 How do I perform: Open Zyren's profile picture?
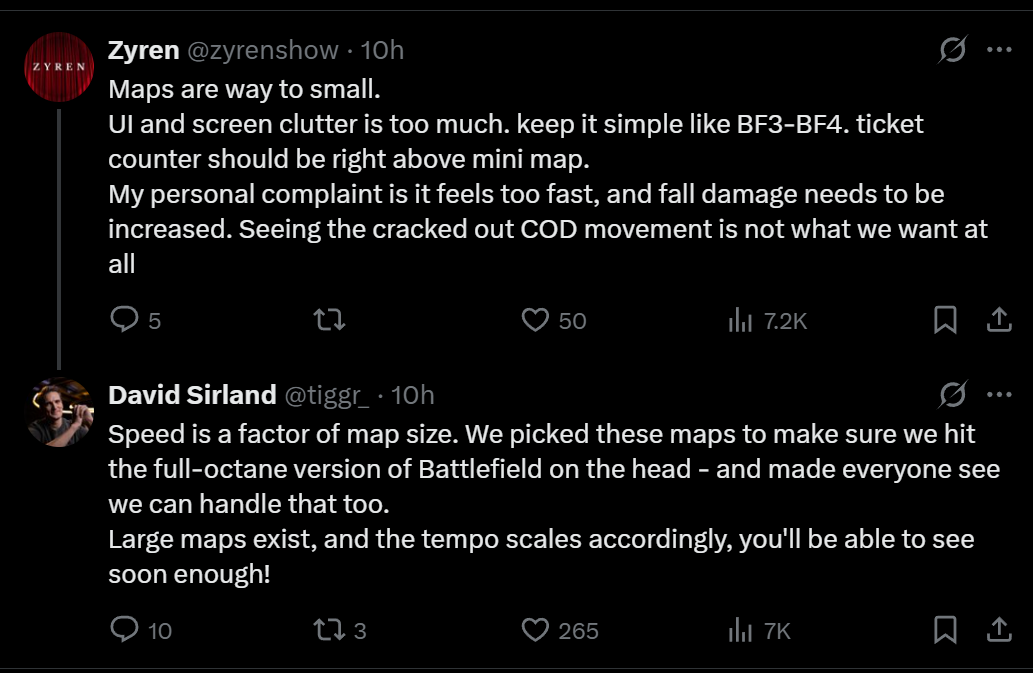click(x=59, y=67)
